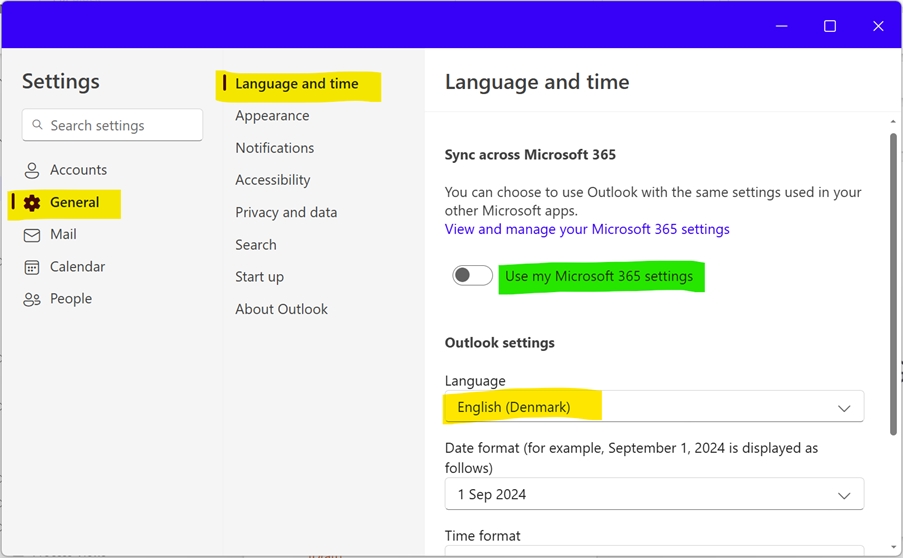Maximize the Settings window
This screenshot has width=903, height=558.
click(x=829, y=26)
